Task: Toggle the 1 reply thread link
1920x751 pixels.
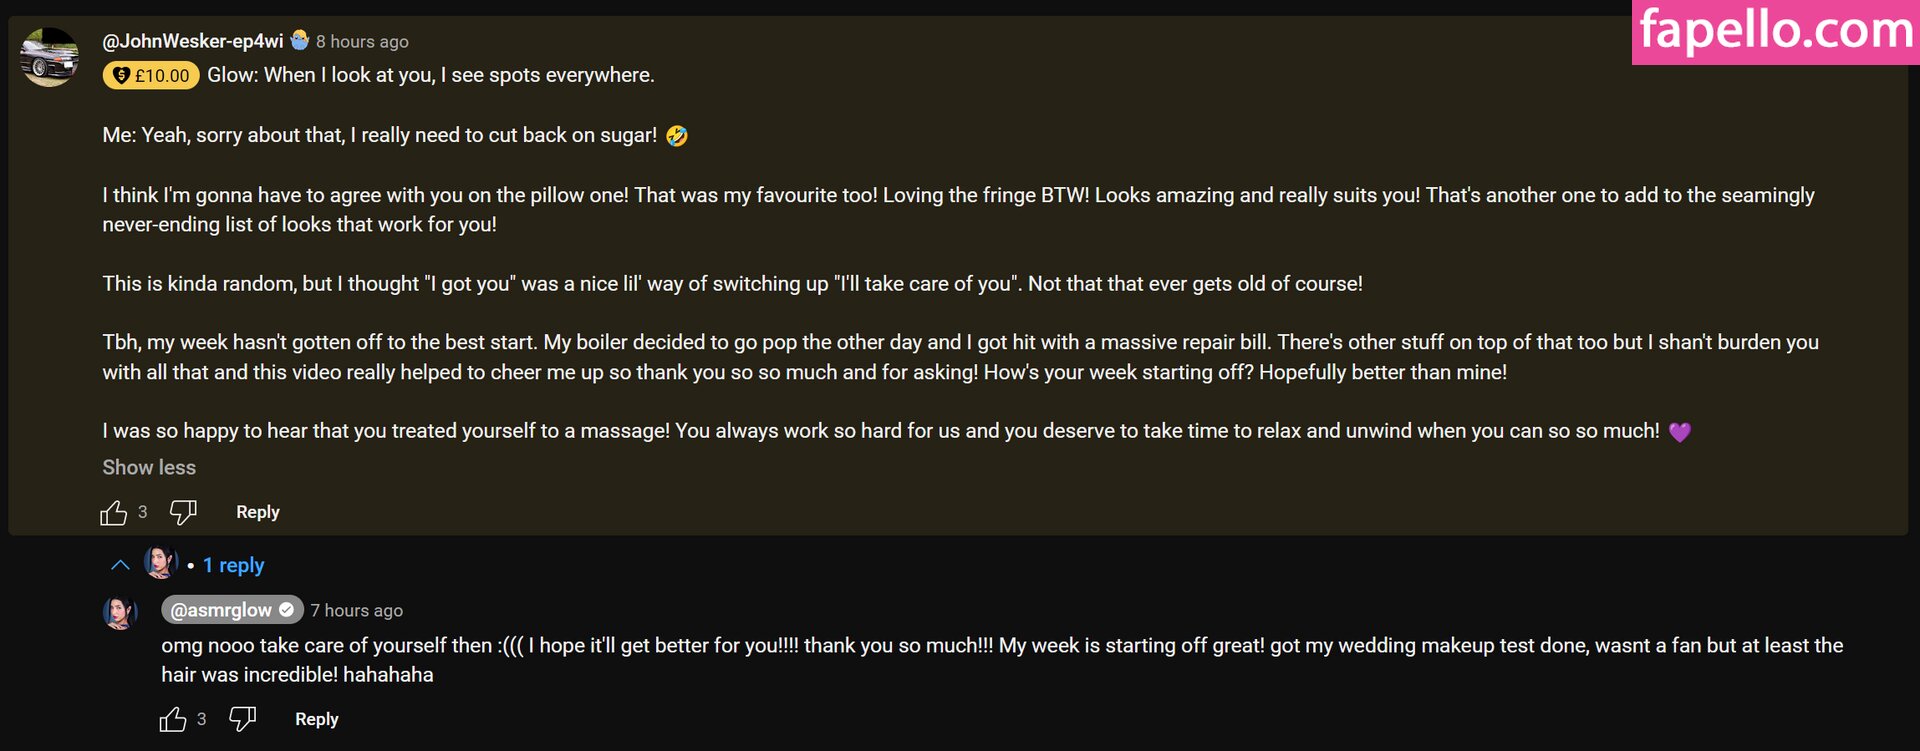Action: click(x=233, y=565)
